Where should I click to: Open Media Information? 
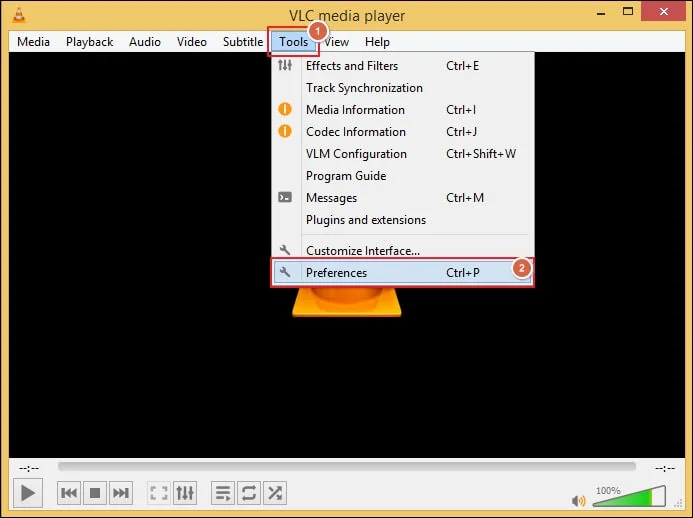click(402, 110)
